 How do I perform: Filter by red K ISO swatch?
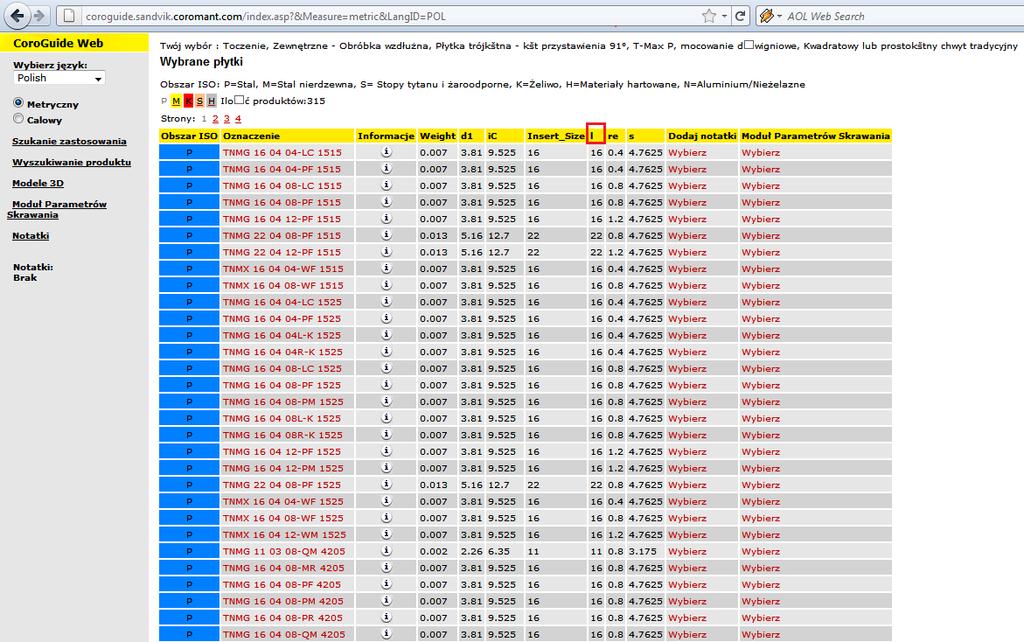click(188, 101)
